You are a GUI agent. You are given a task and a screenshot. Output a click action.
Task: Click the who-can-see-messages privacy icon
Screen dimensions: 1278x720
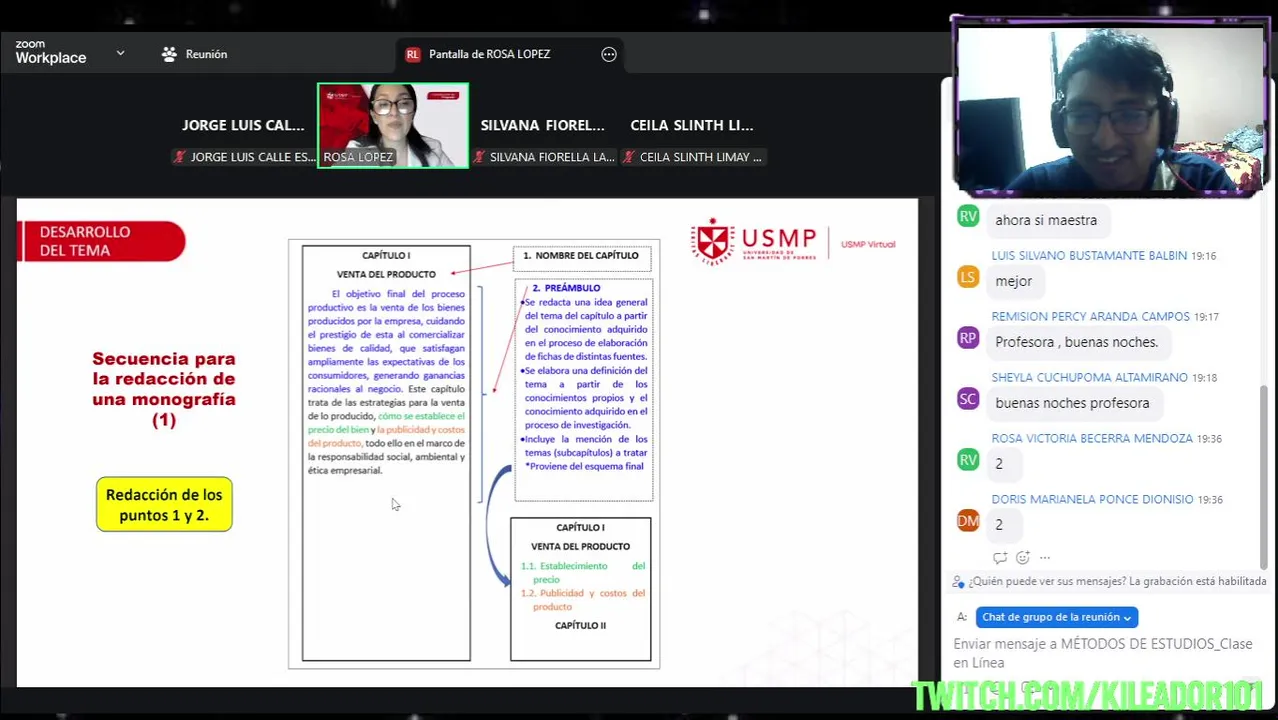pos(958,581)
